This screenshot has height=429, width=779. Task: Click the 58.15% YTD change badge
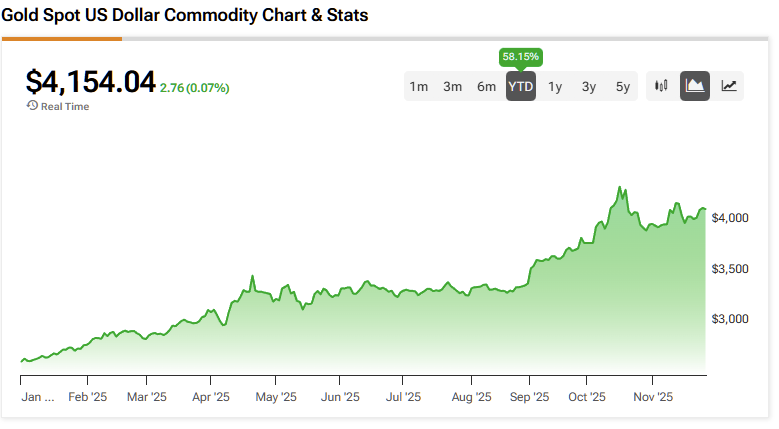(x=521, y=57)
